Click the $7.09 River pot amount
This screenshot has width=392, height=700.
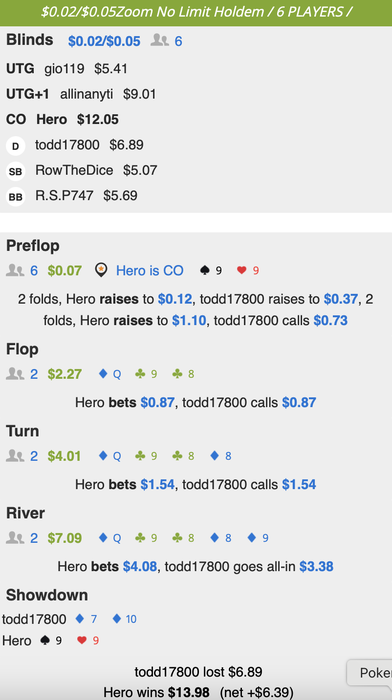(x=65, y=538)
